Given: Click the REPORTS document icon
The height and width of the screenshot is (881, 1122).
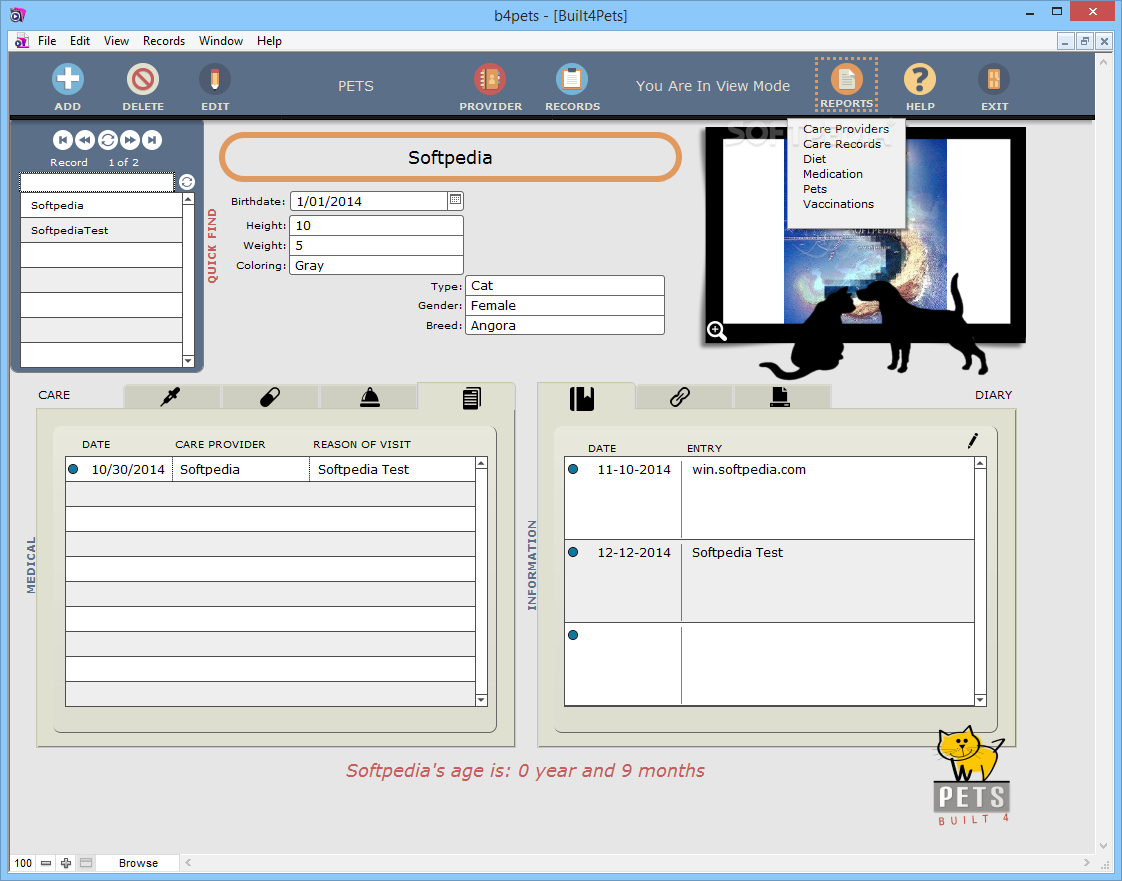Looking at the screenshot, I should click(847, 79).
